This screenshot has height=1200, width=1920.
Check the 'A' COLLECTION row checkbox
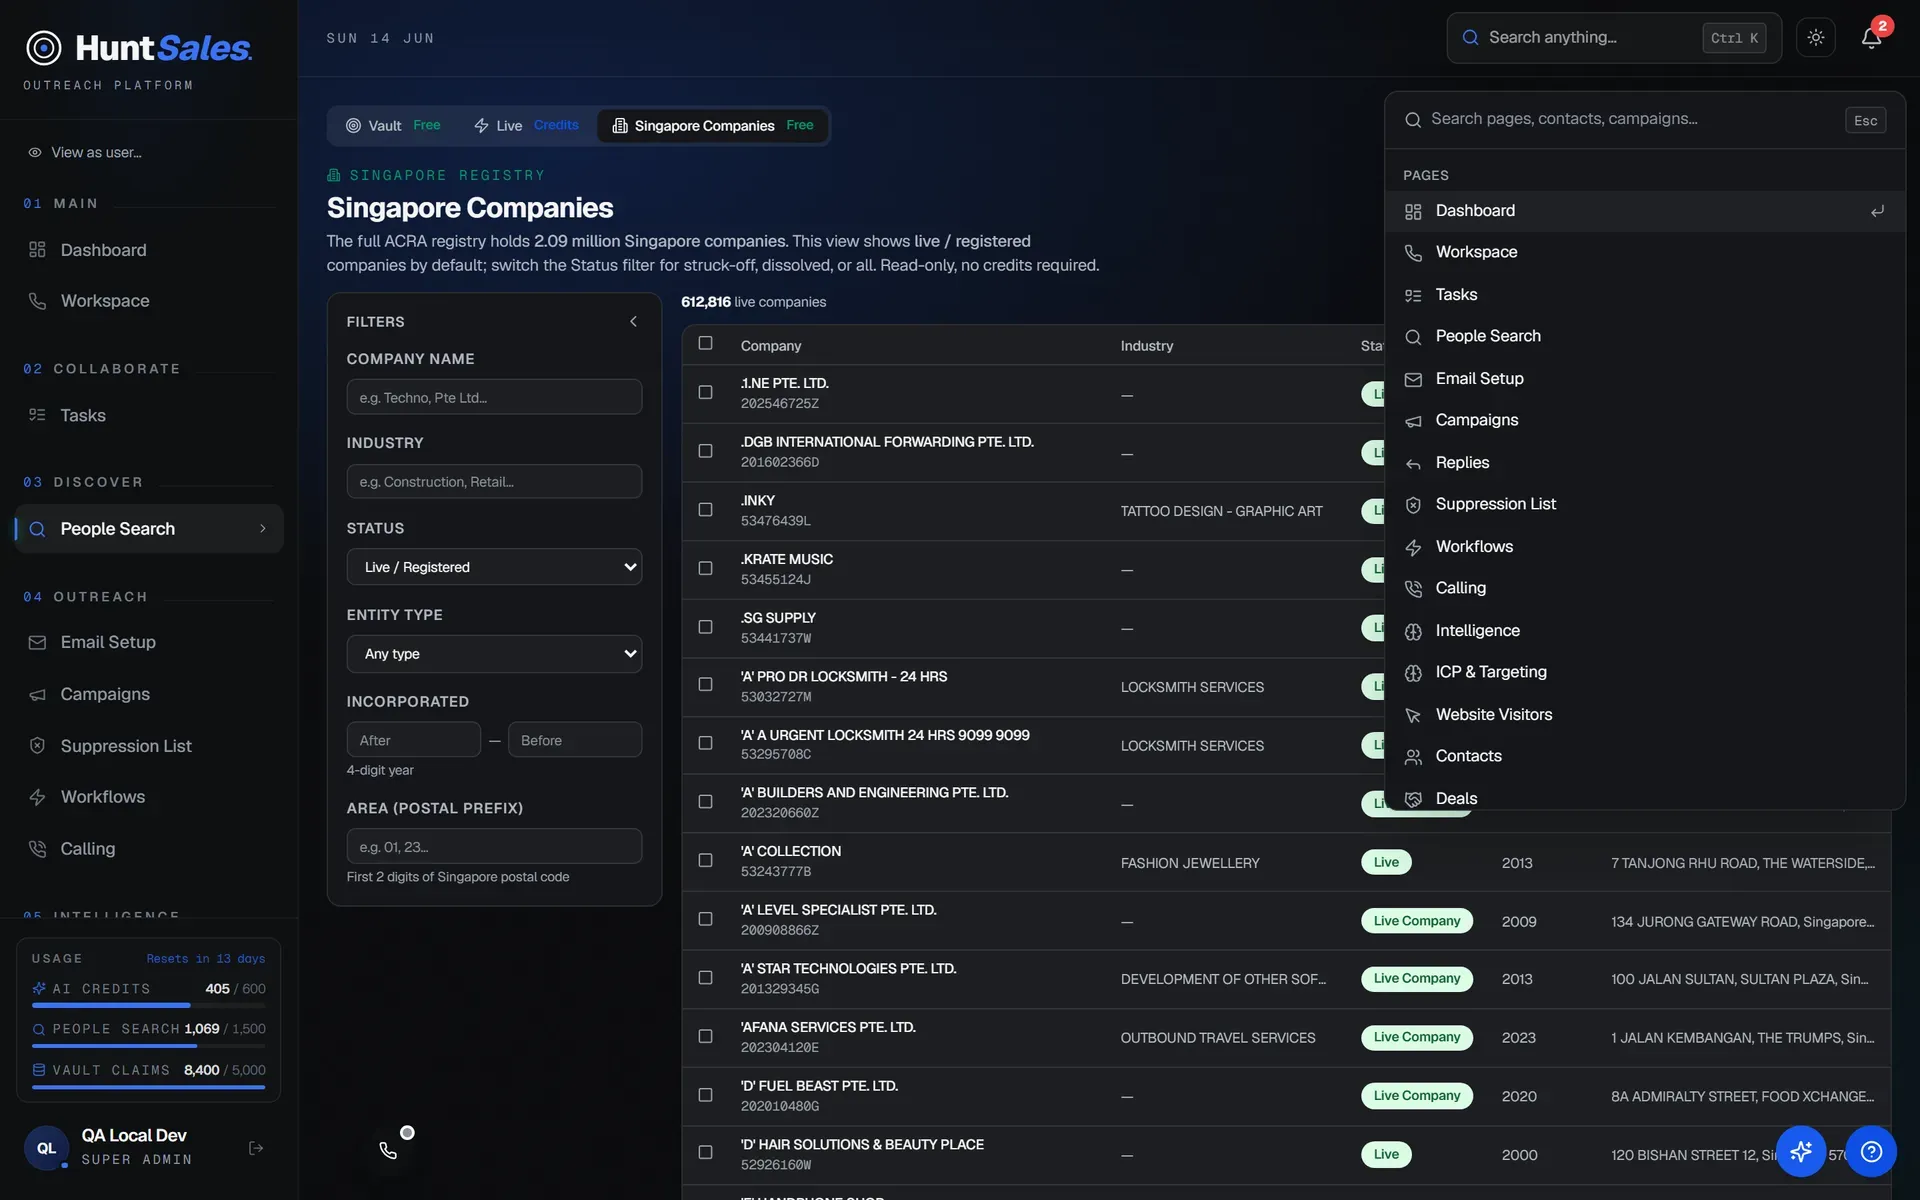click(705, 860)
